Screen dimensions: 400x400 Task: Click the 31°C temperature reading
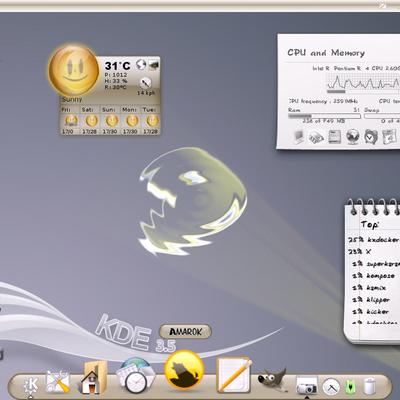pos(117,66)
